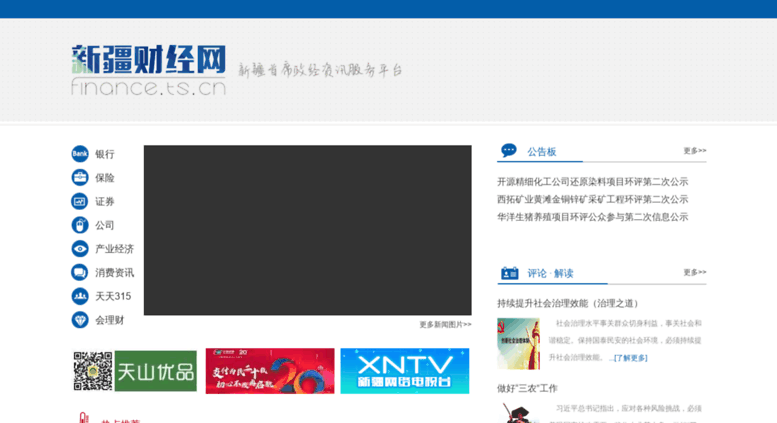This screenshot has width=777, height=423.
Task: Click the red 20th anniversary banner
Action: pyautogui.click(x=270, y=371)
